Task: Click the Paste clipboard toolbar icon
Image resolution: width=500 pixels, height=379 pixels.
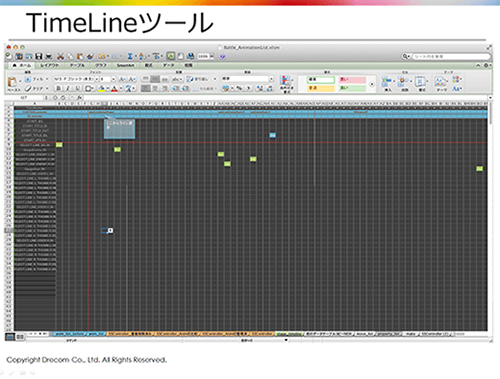Action: [x=80, y=56]
